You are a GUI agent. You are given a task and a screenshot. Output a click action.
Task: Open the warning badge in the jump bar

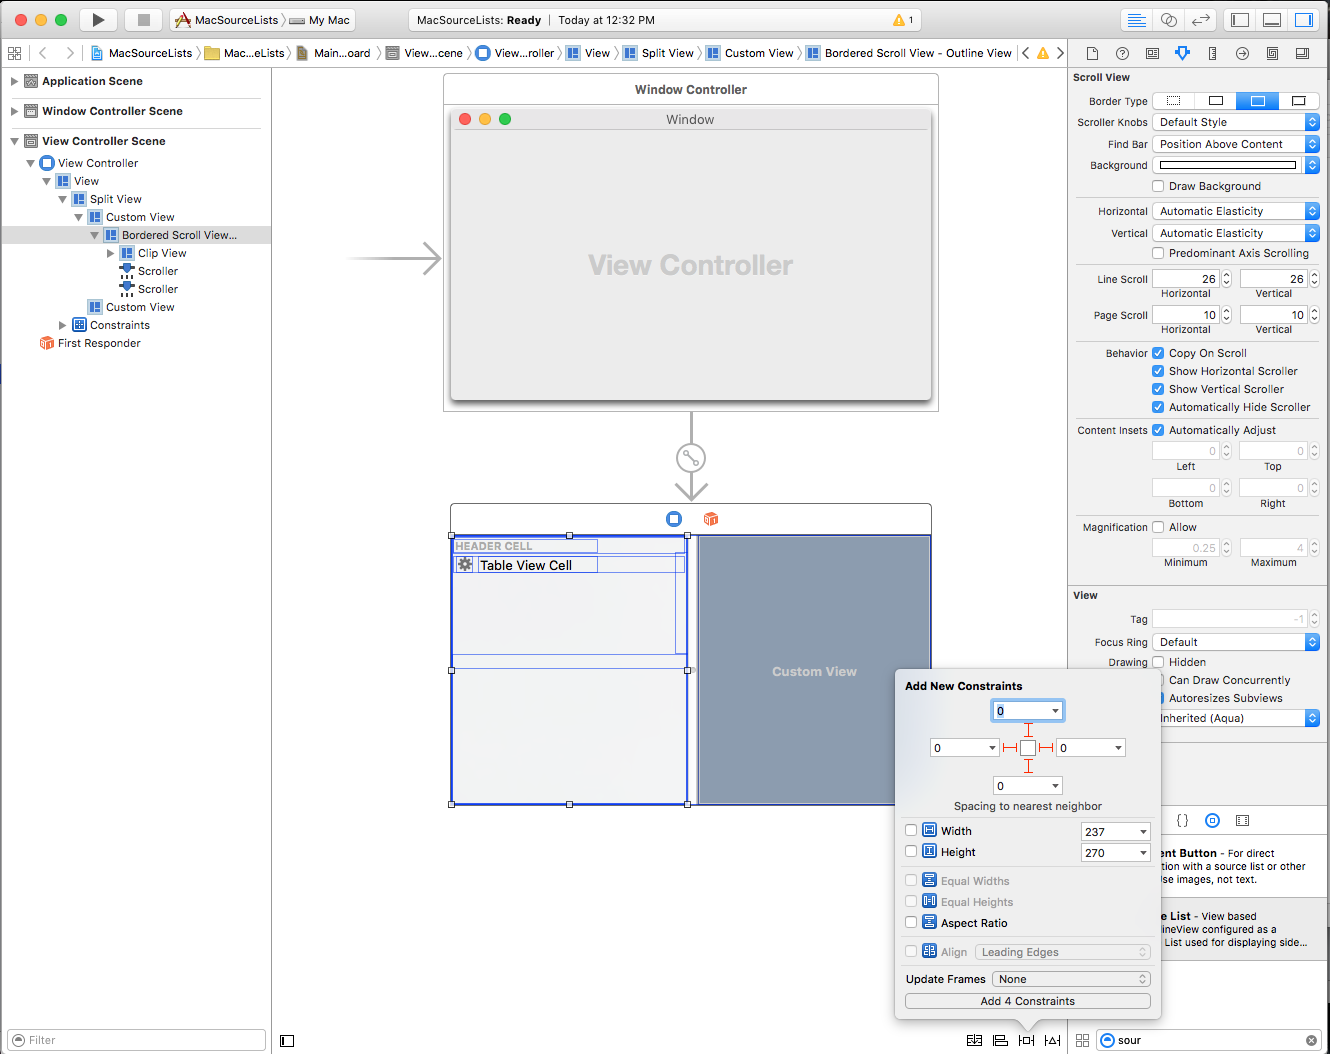[1042, 53]
